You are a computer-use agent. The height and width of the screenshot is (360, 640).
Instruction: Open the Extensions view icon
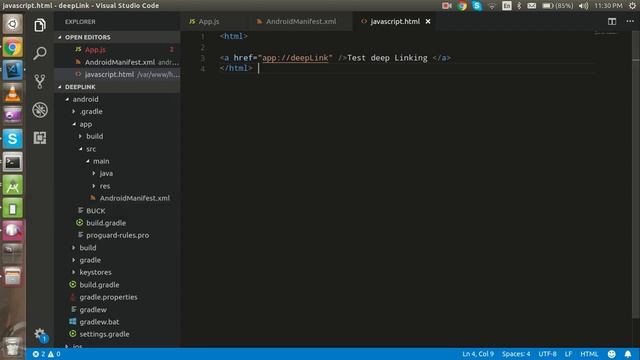[40, 138]
